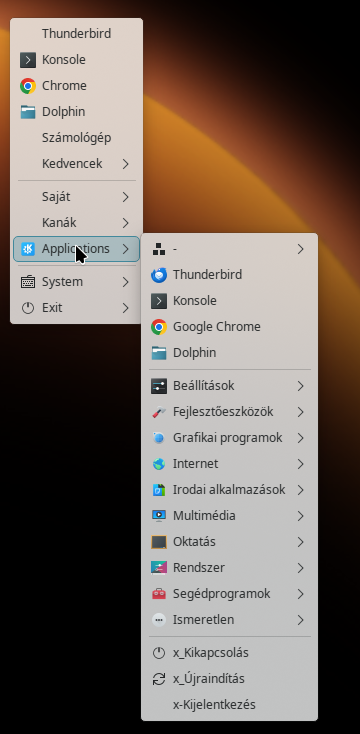
Task: Click the Internet globe icon
Action: coord(159,464)
